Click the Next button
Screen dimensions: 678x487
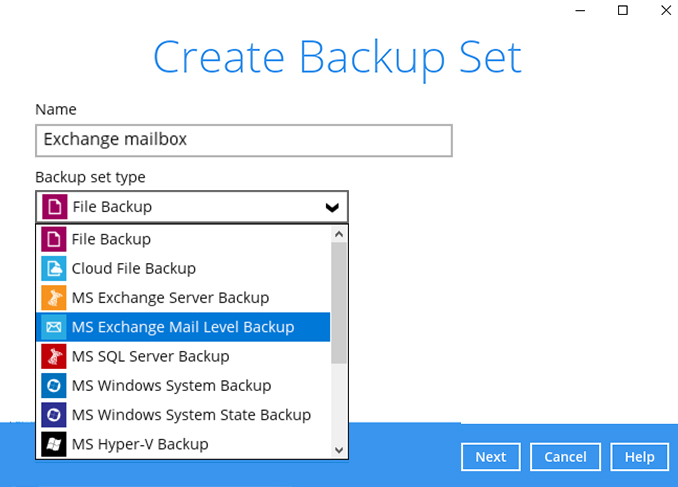[x=491, y=457]
